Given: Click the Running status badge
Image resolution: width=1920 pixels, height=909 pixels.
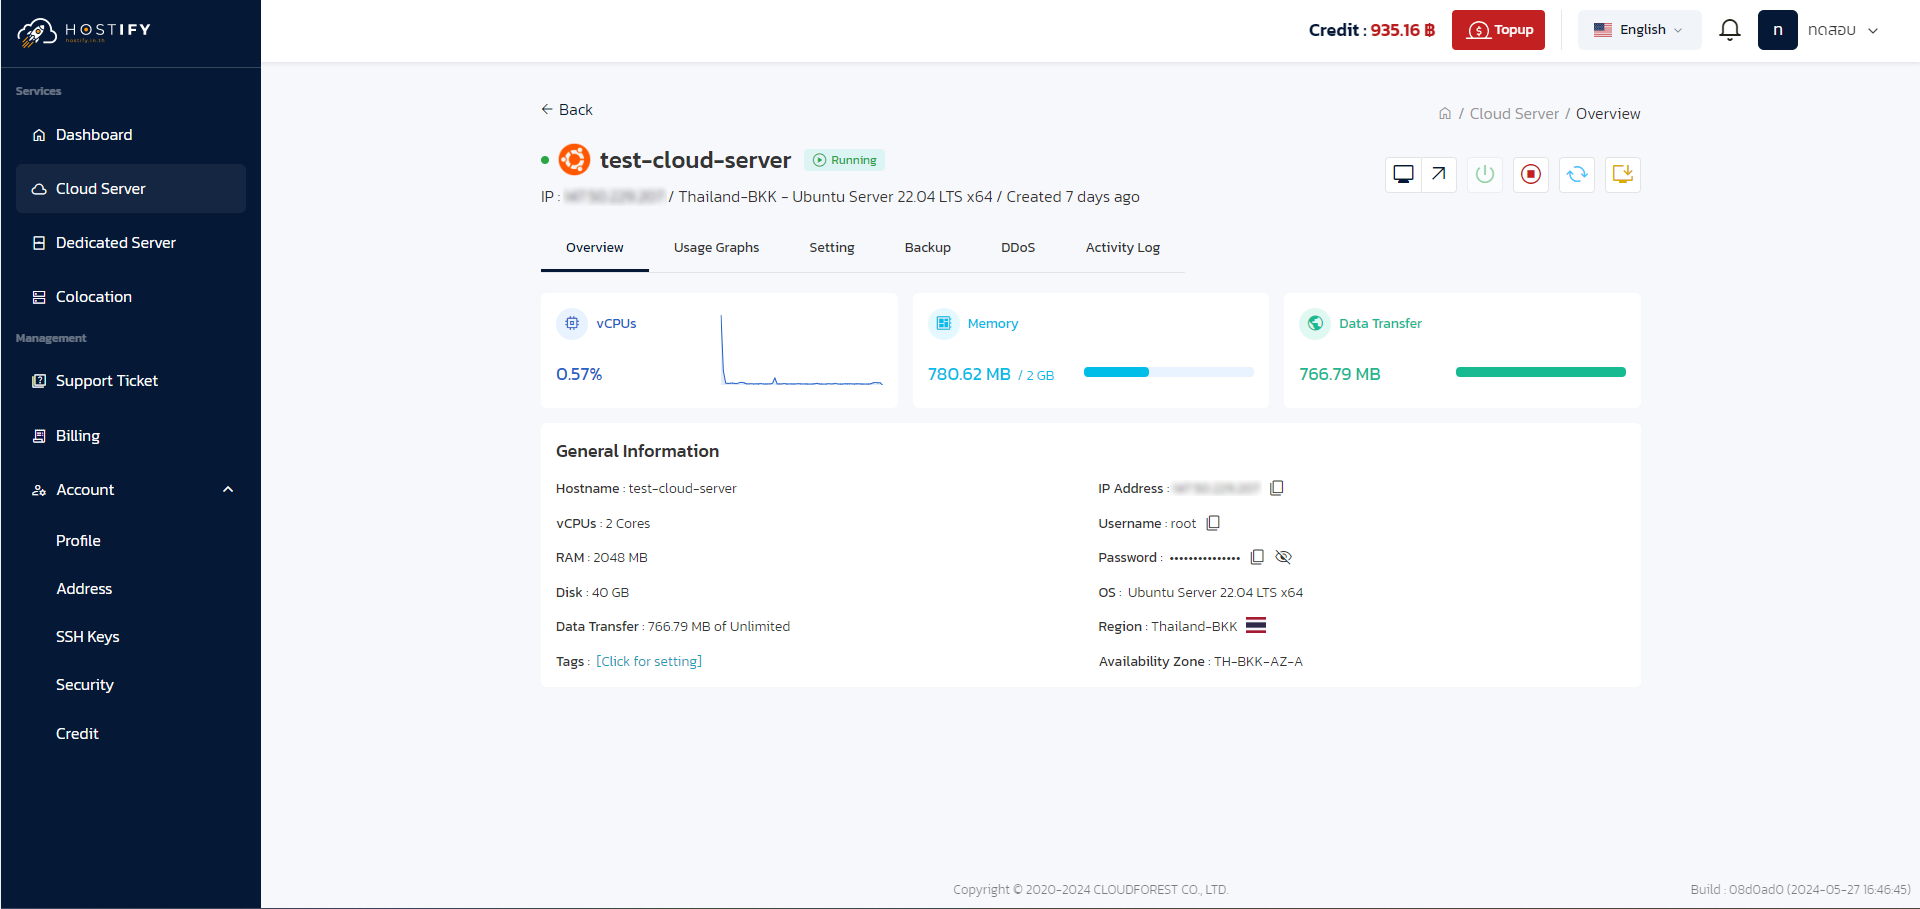Looking at the screenshot, I should click(x=844, y=160).
